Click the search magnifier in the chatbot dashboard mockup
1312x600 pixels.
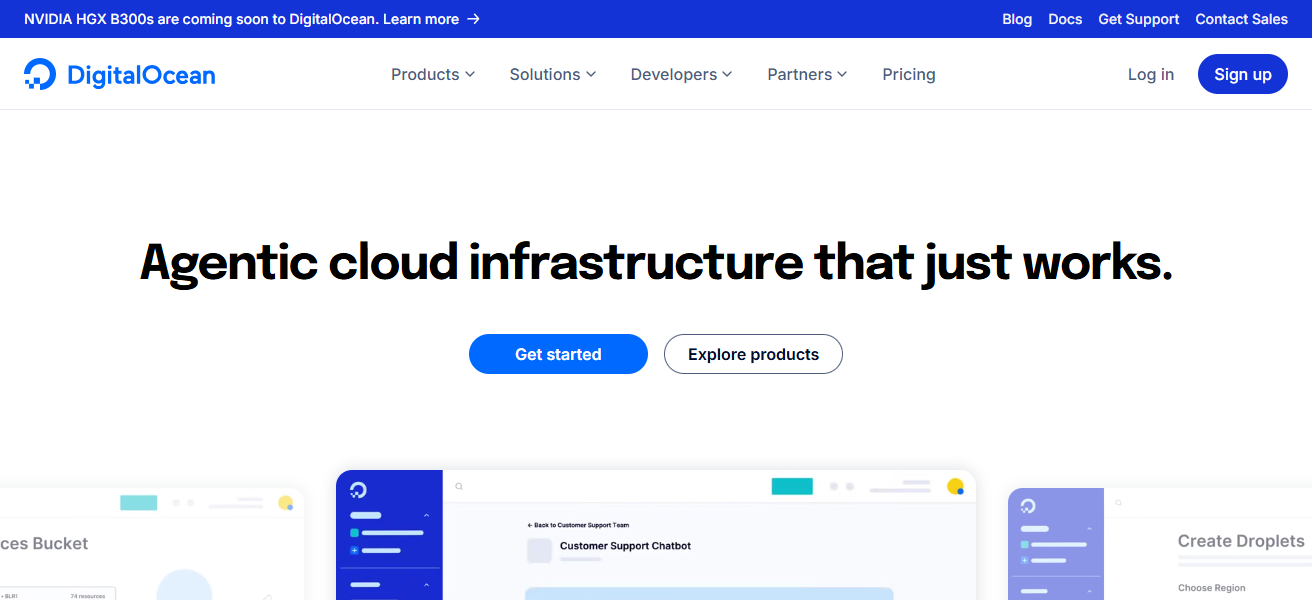[459, 487]
